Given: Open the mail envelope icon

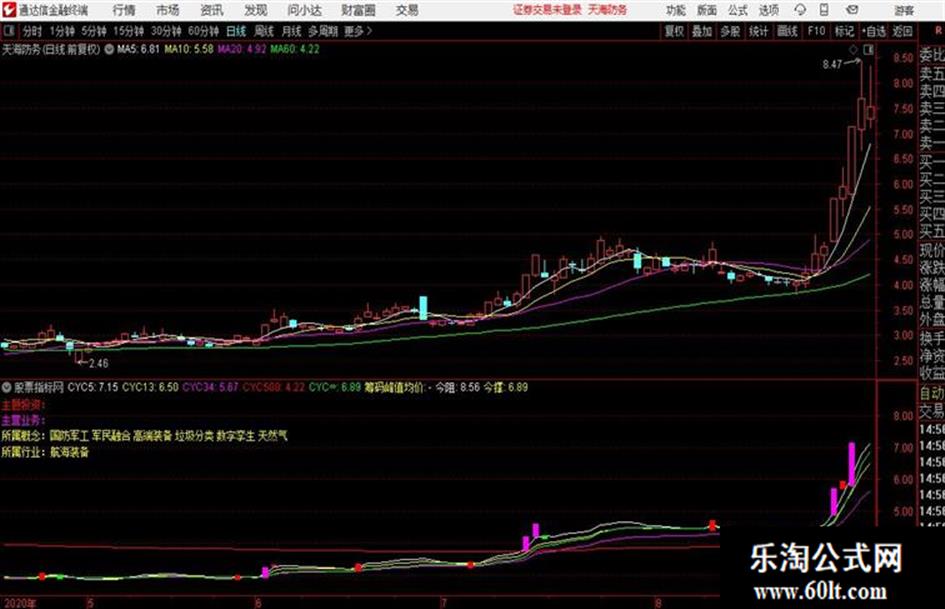Looking at the screenshot, I should tap(852, 10).
